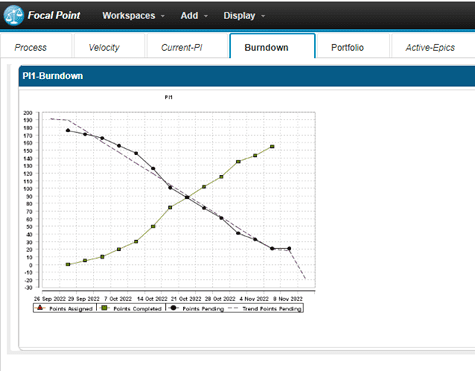This screenshot has width=475, height=371.
Task: Expand the Workspaces dropdown arrow
Action: click(x=163, y=16)
